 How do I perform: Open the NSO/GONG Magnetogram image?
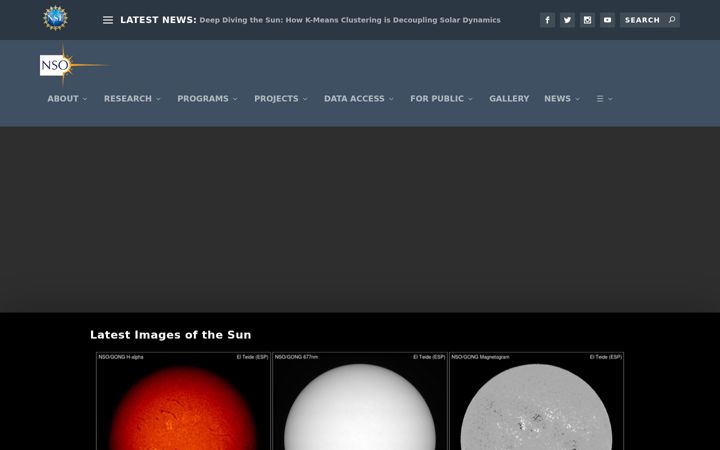pos(536,401)
